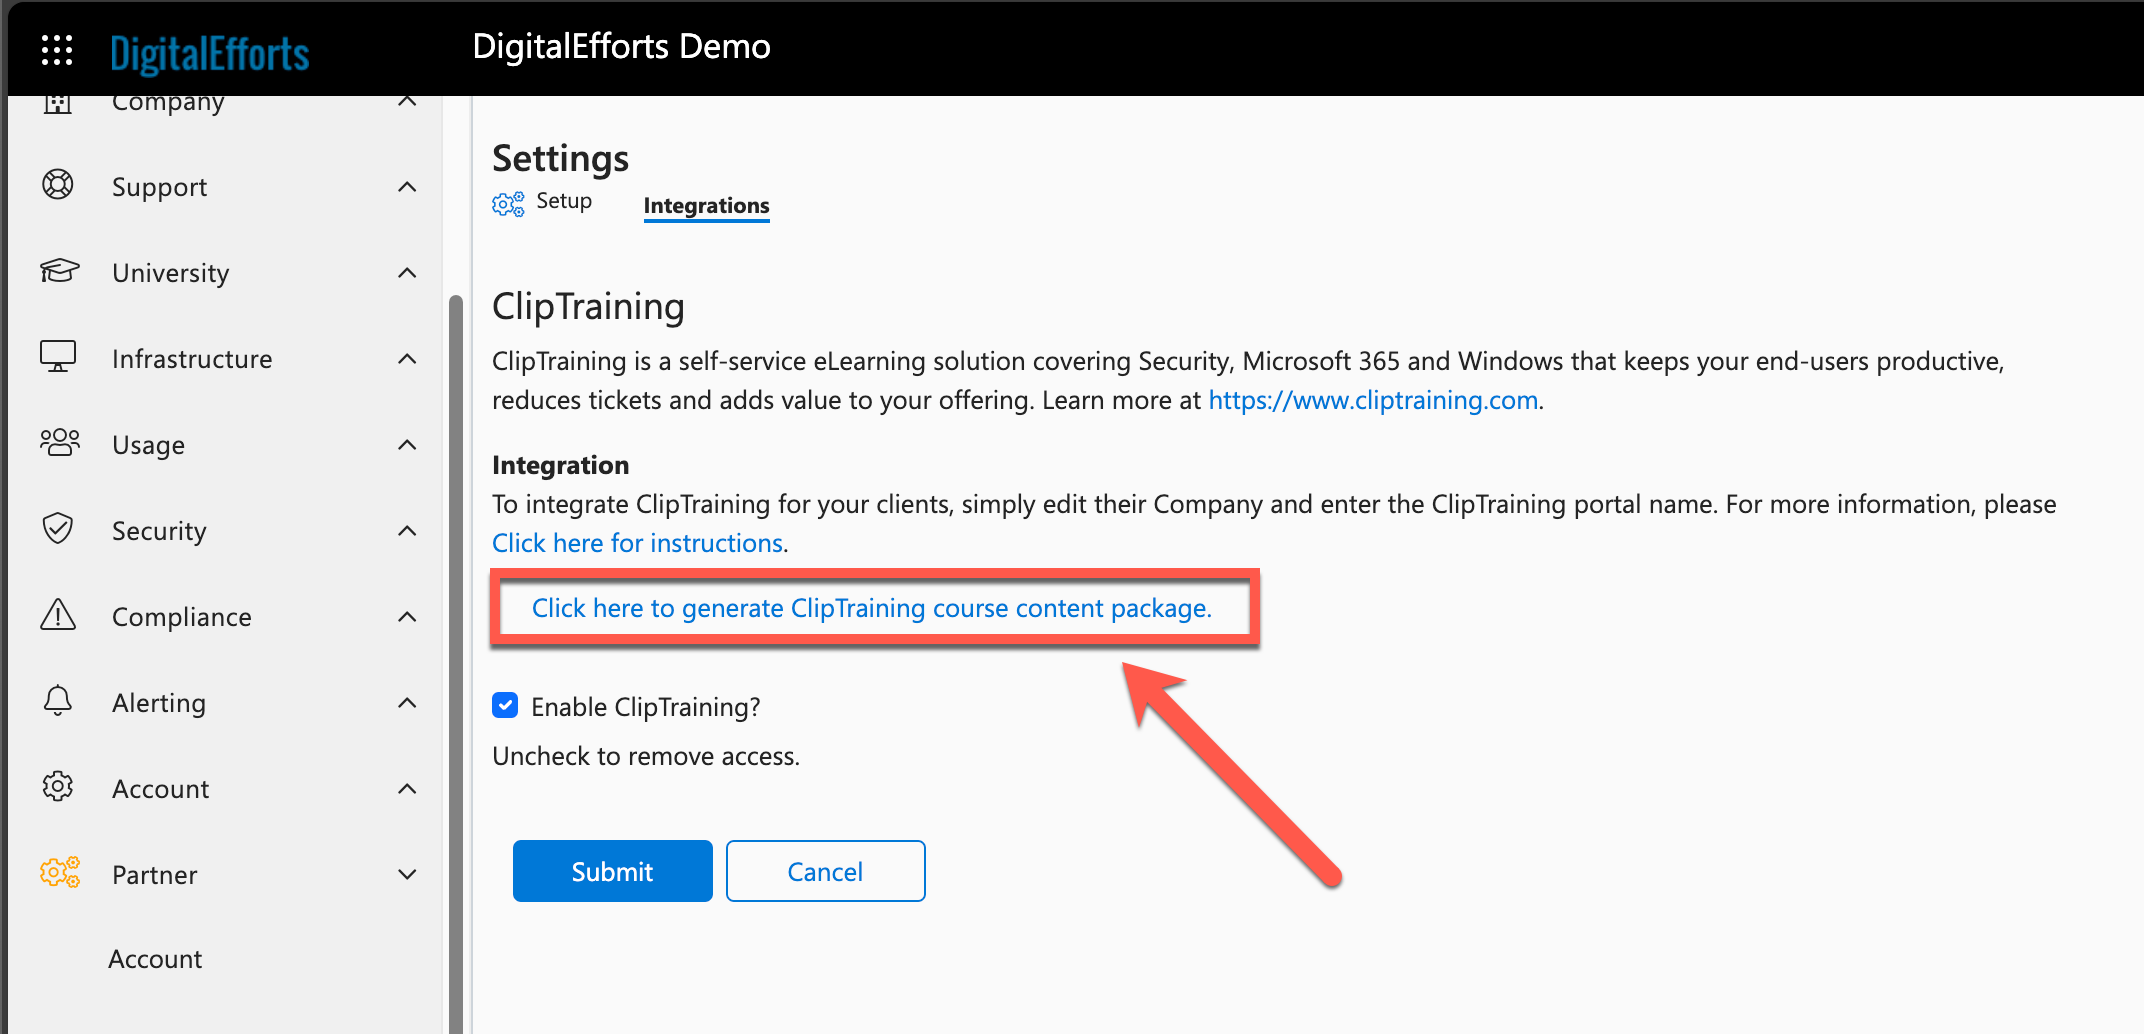The width and height of the screenshot is (2144, 1034).
Task: Click the University graduation cap icon
Action: (59, 271)
